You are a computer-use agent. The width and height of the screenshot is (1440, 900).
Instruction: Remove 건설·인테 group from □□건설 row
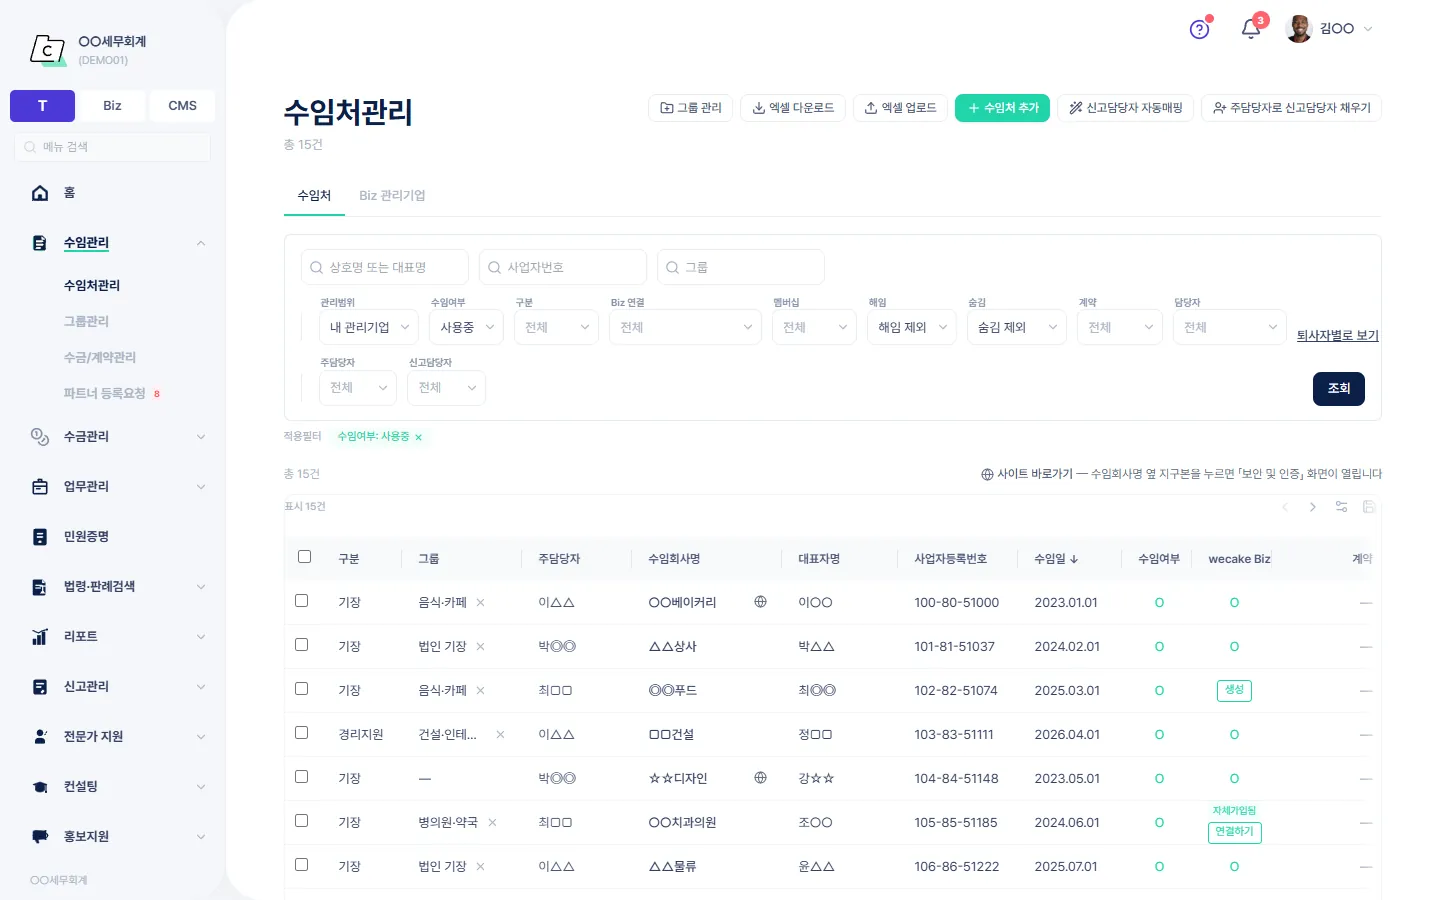click(x=500, y=735)
